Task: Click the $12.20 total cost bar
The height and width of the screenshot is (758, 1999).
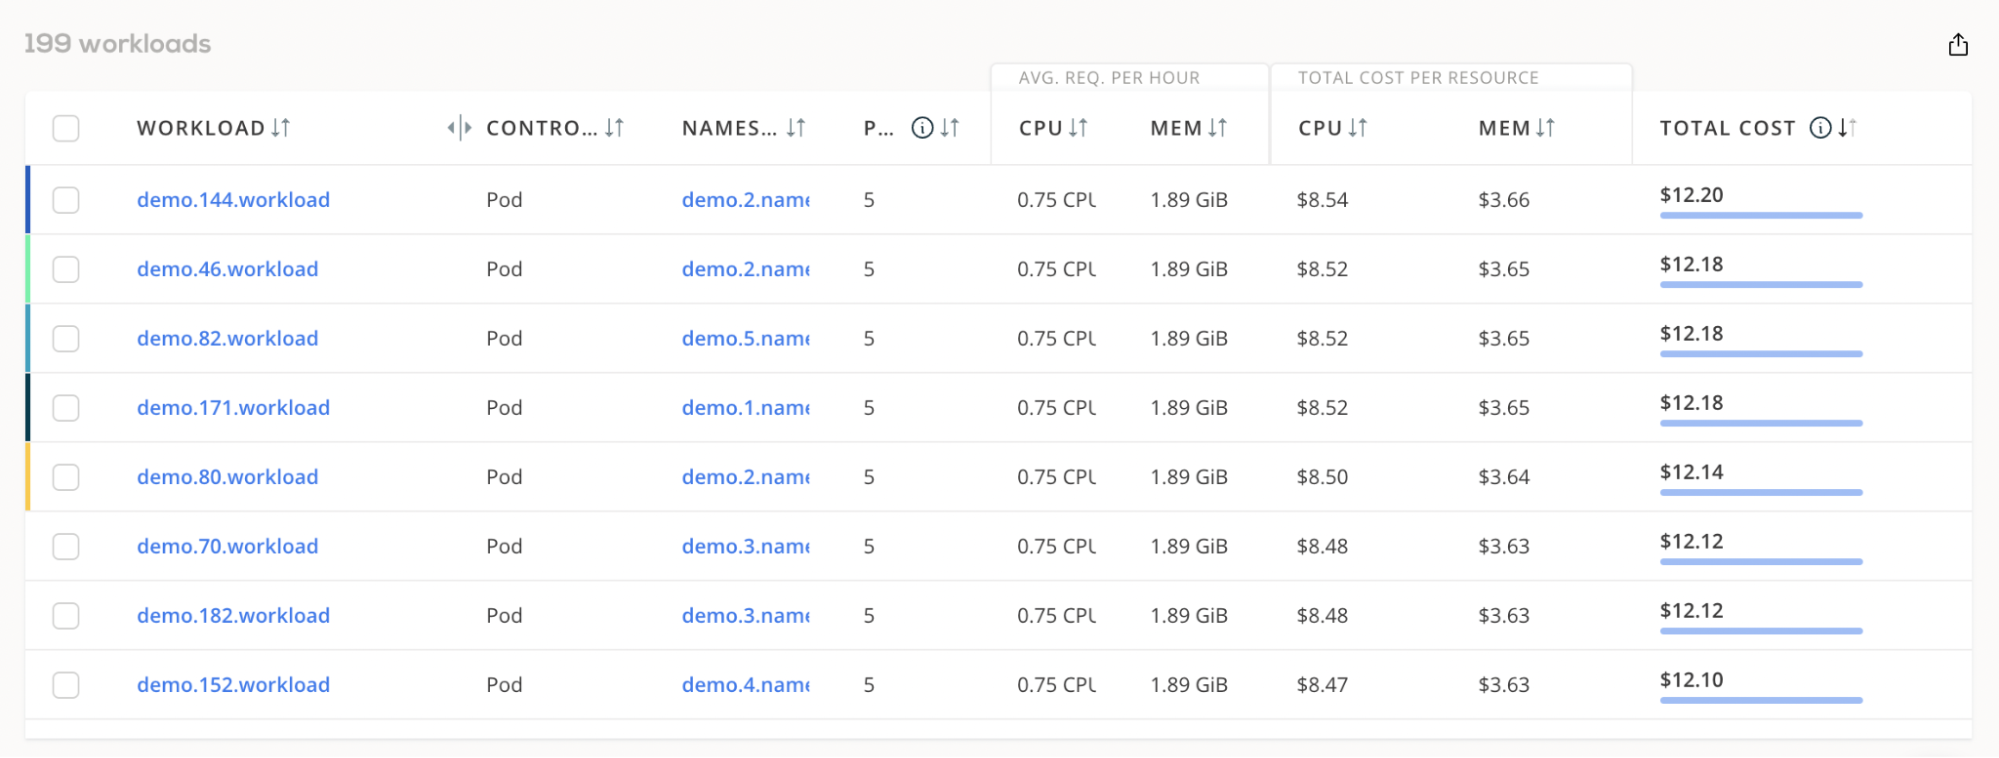Action: coord(1760,215)
